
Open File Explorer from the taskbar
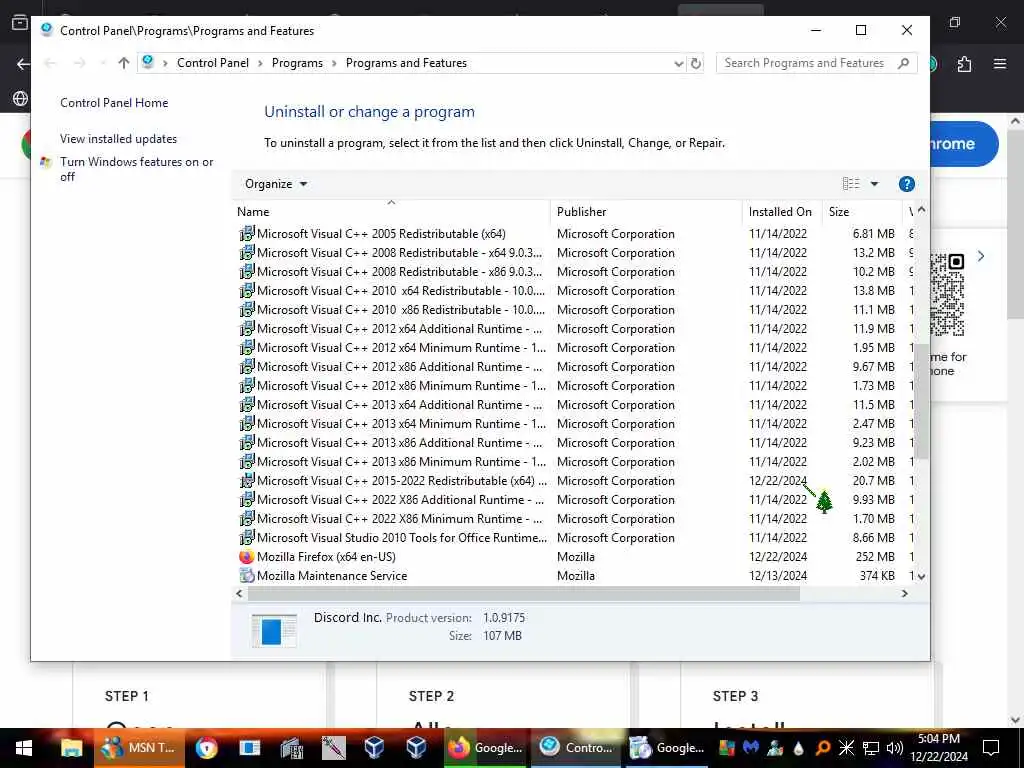click(x=71, y=748)
